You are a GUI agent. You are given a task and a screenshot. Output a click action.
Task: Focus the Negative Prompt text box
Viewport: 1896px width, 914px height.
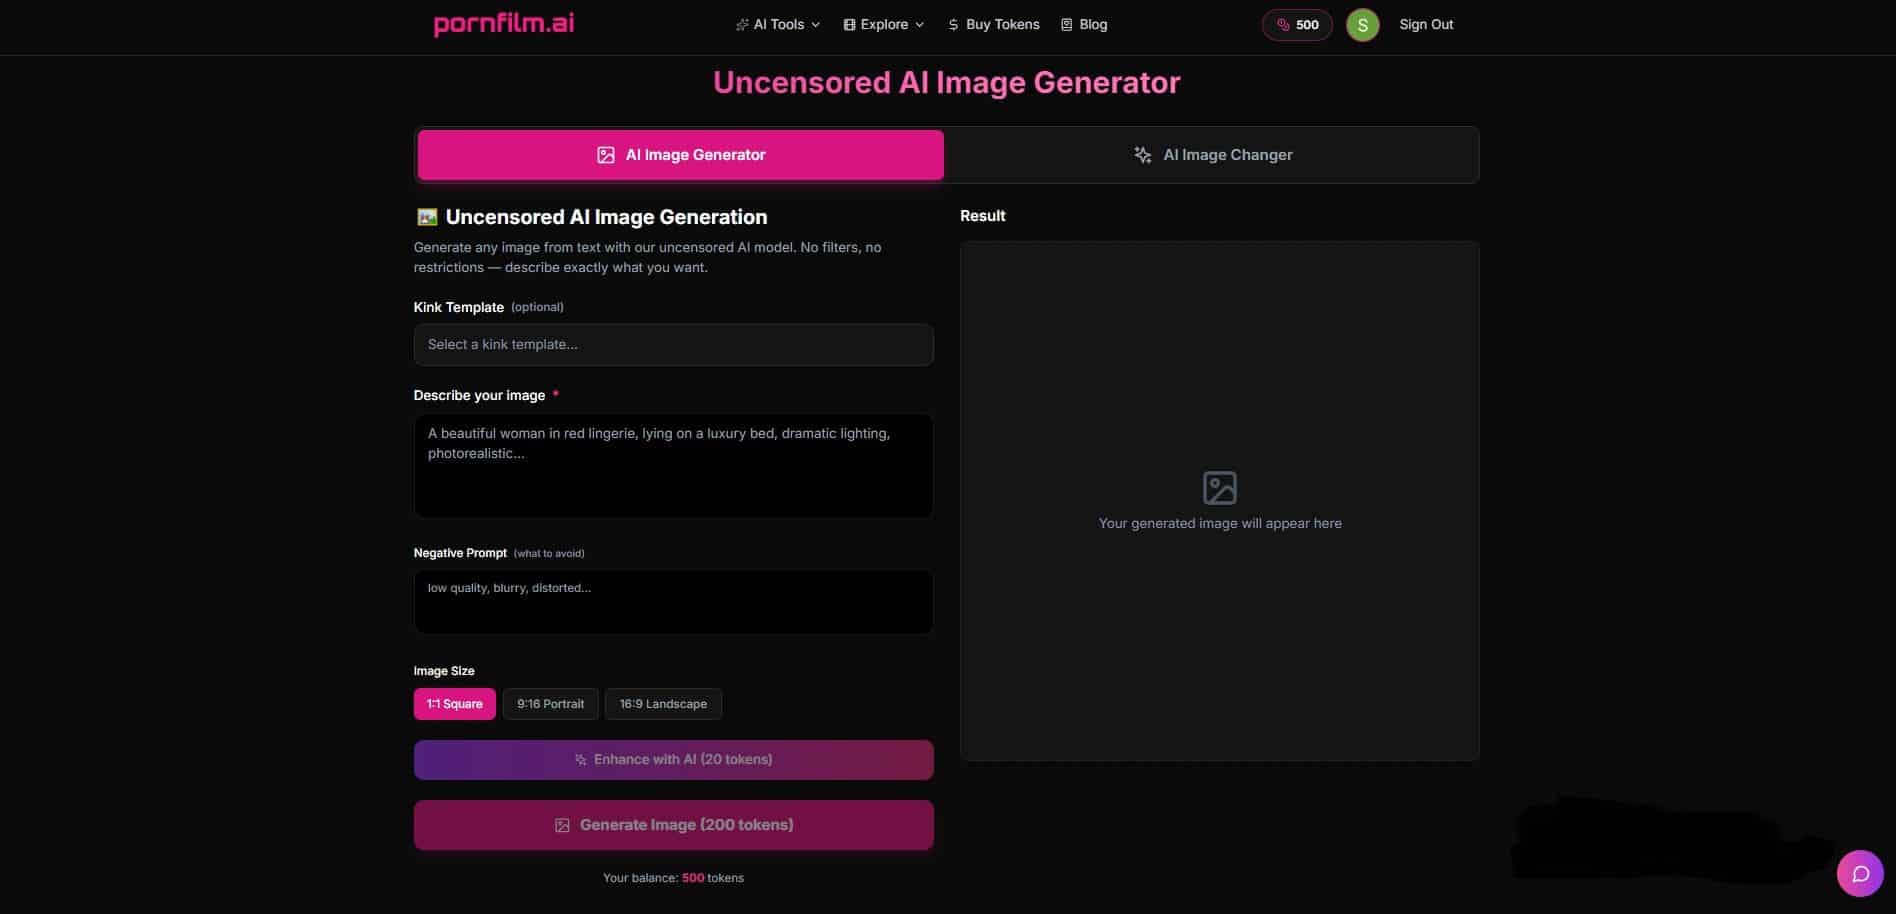point(673,601)
